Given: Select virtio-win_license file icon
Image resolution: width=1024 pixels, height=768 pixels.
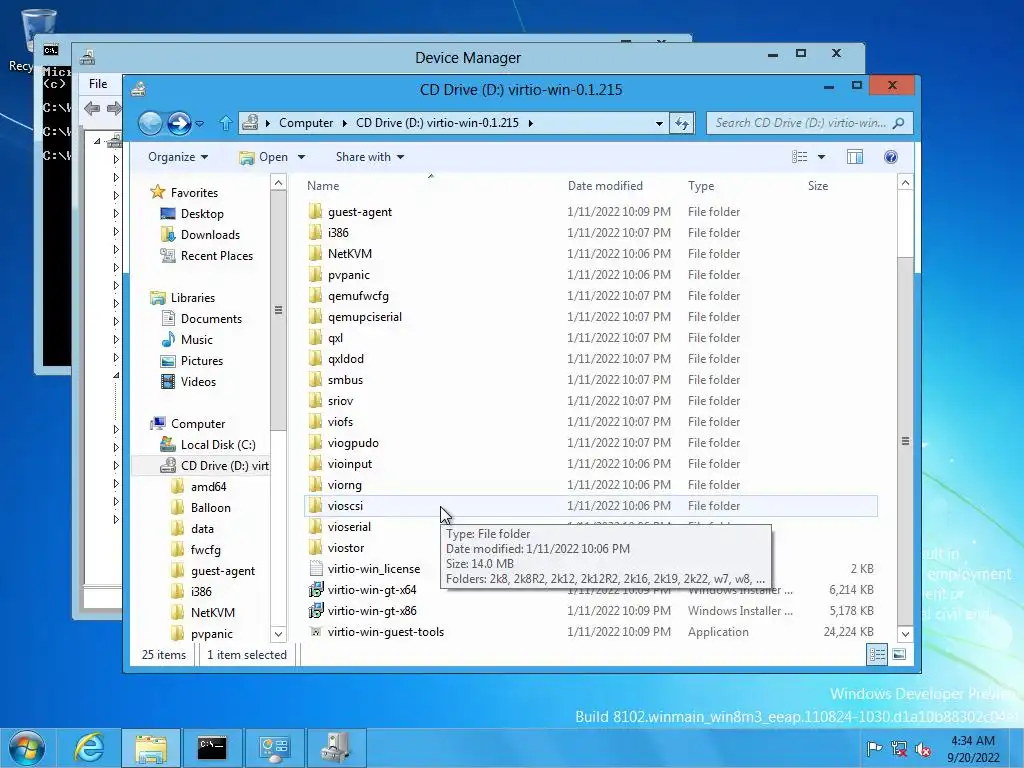Looking at the screenshot, I should tap(316, 569).
